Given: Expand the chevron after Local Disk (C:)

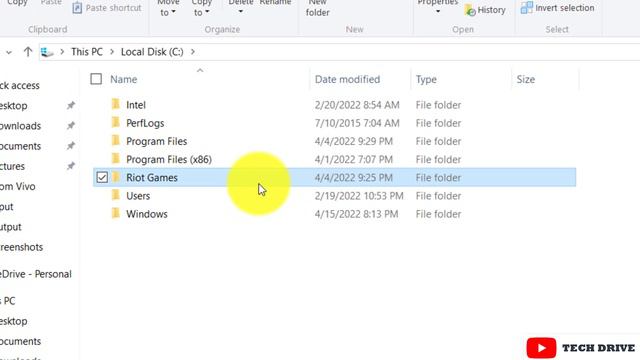Looking at the screenshot, I should (x=193, y=52).
